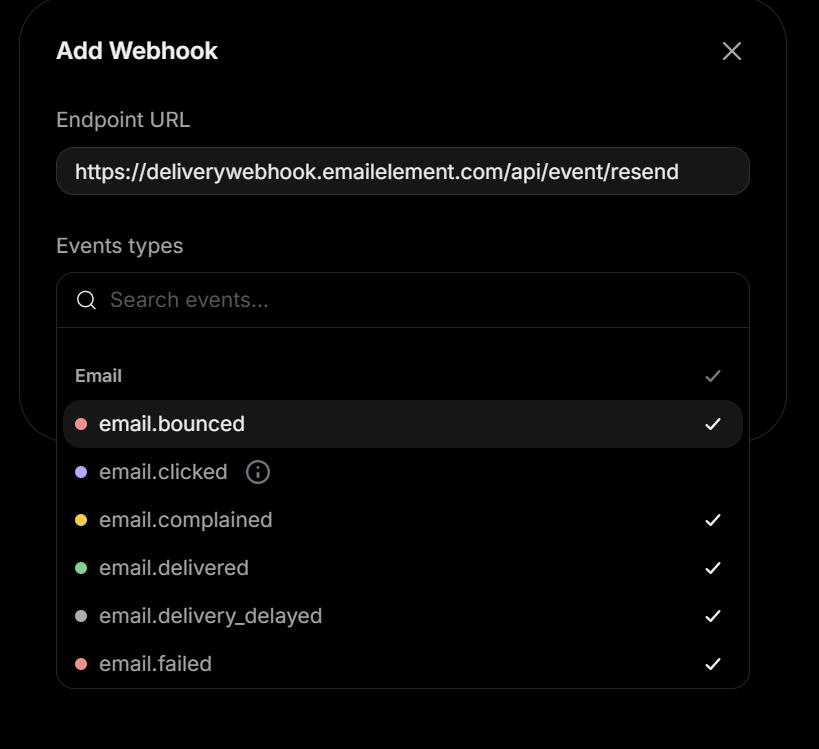This screenshot has width=819, height=749.
Task: Edit the Endpoint URL field
Action: click(402, 171)
